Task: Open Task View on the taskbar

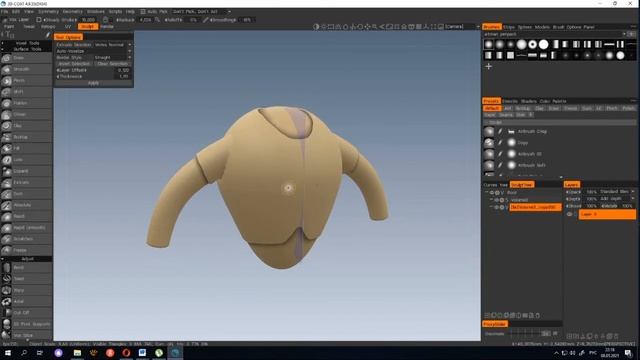Action: pos(40,353)
